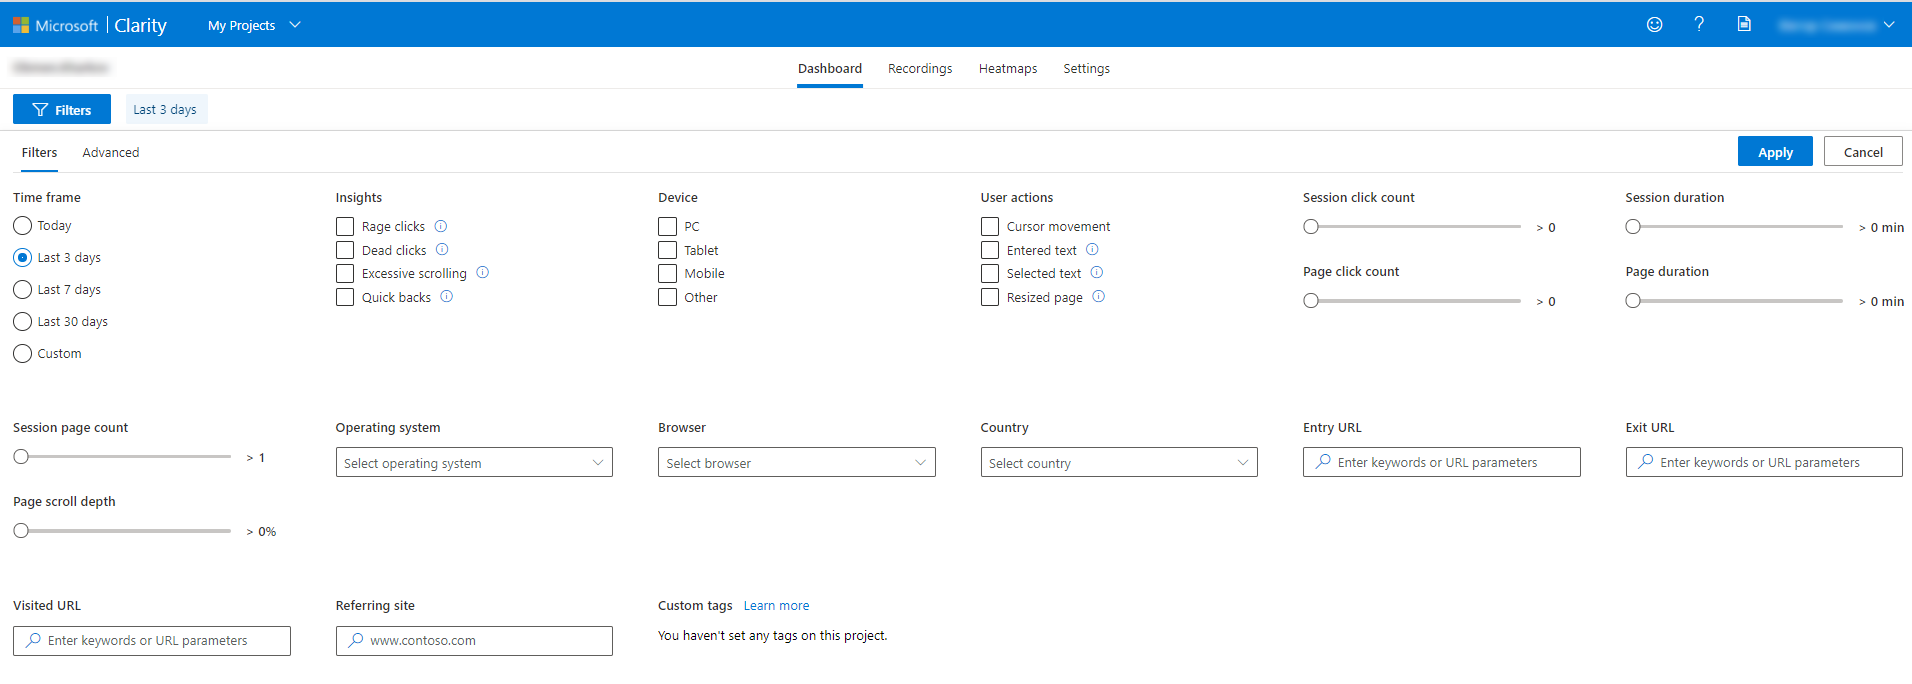This screenshot has height=684, width=1912.
Task: Enable the Mobile device filter
Action: coord(667,273)
